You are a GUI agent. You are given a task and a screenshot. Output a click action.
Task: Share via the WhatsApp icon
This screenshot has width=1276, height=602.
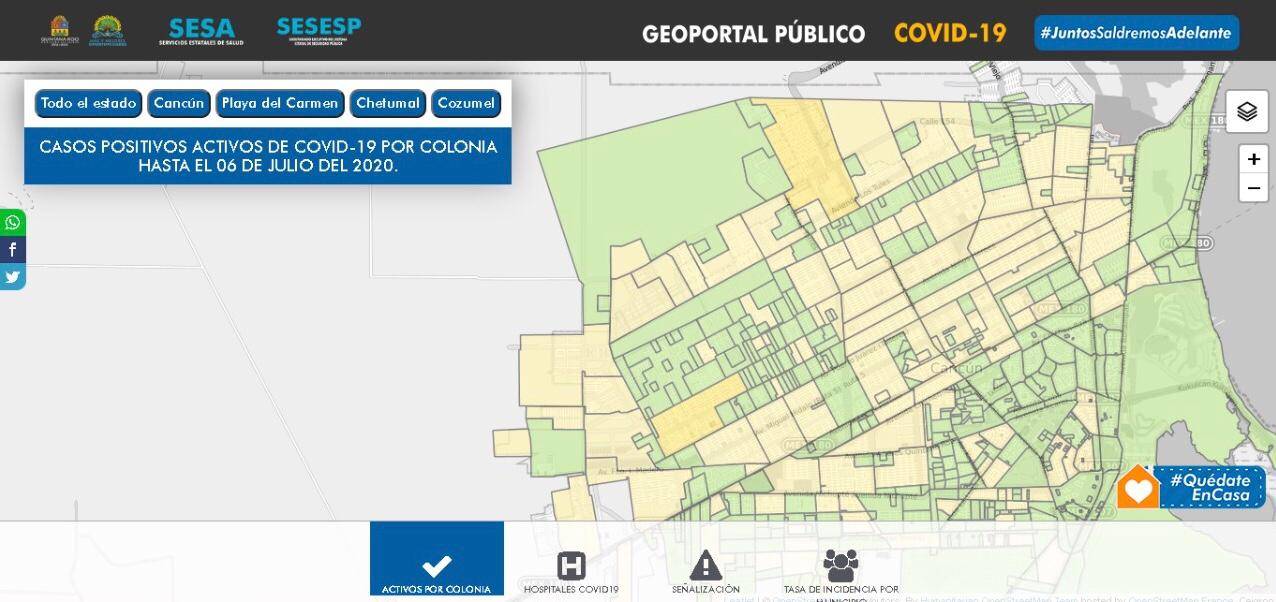click(13, 222)
